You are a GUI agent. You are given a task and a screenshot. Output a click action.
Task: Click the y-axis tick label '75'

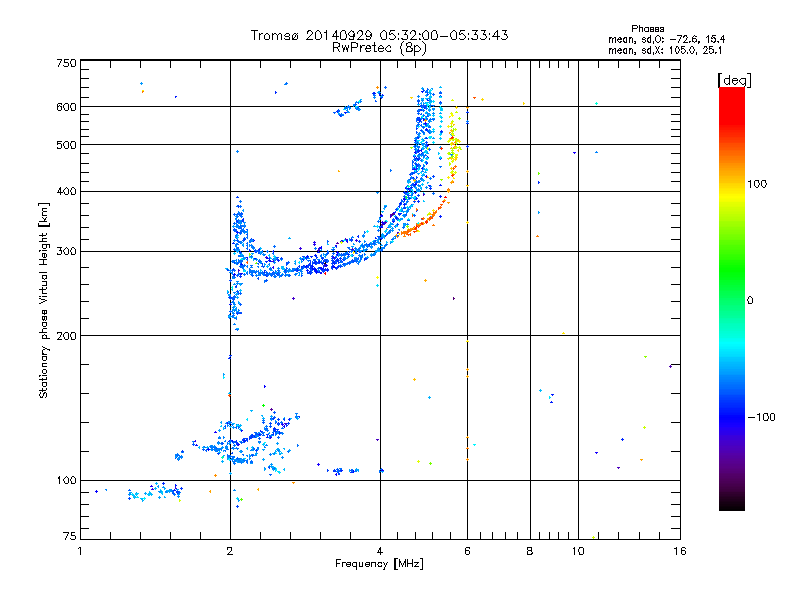[x=70, y=536]
